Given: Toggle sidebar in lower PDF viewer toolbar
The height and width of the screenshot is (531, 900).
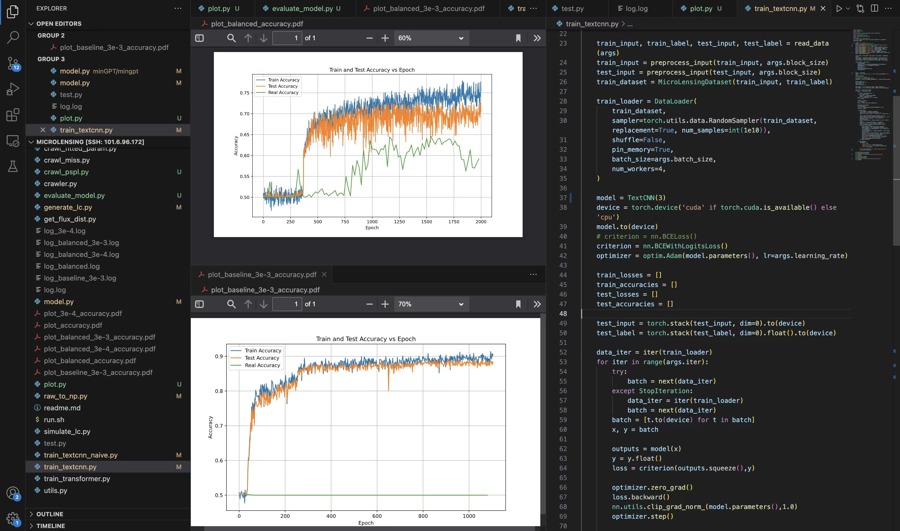Looking at the screenshot, I should [200, 304].
